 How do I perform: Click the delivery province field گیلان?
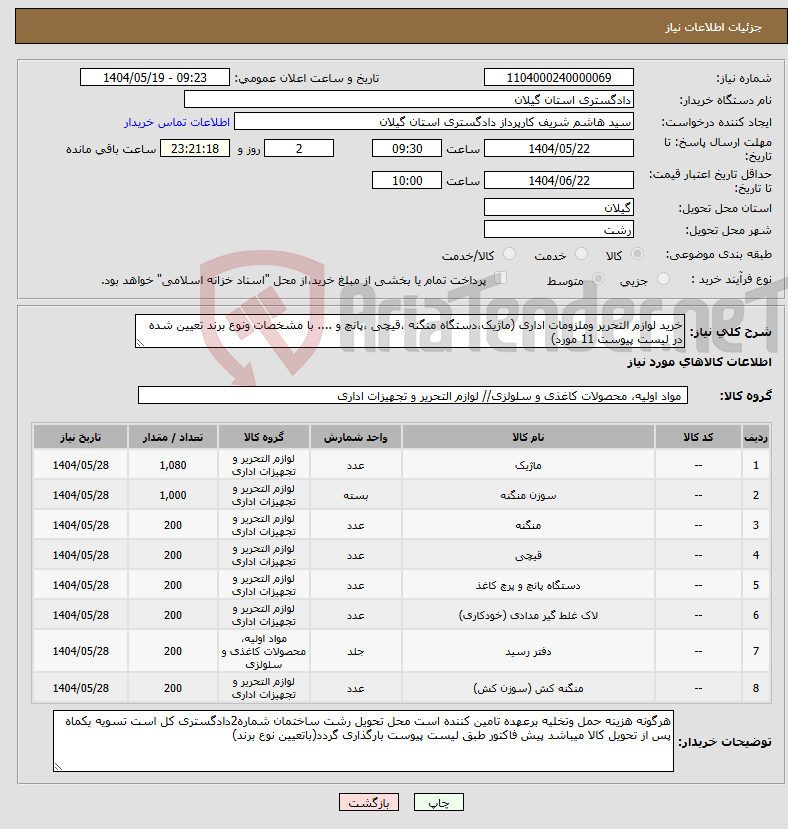558,207
